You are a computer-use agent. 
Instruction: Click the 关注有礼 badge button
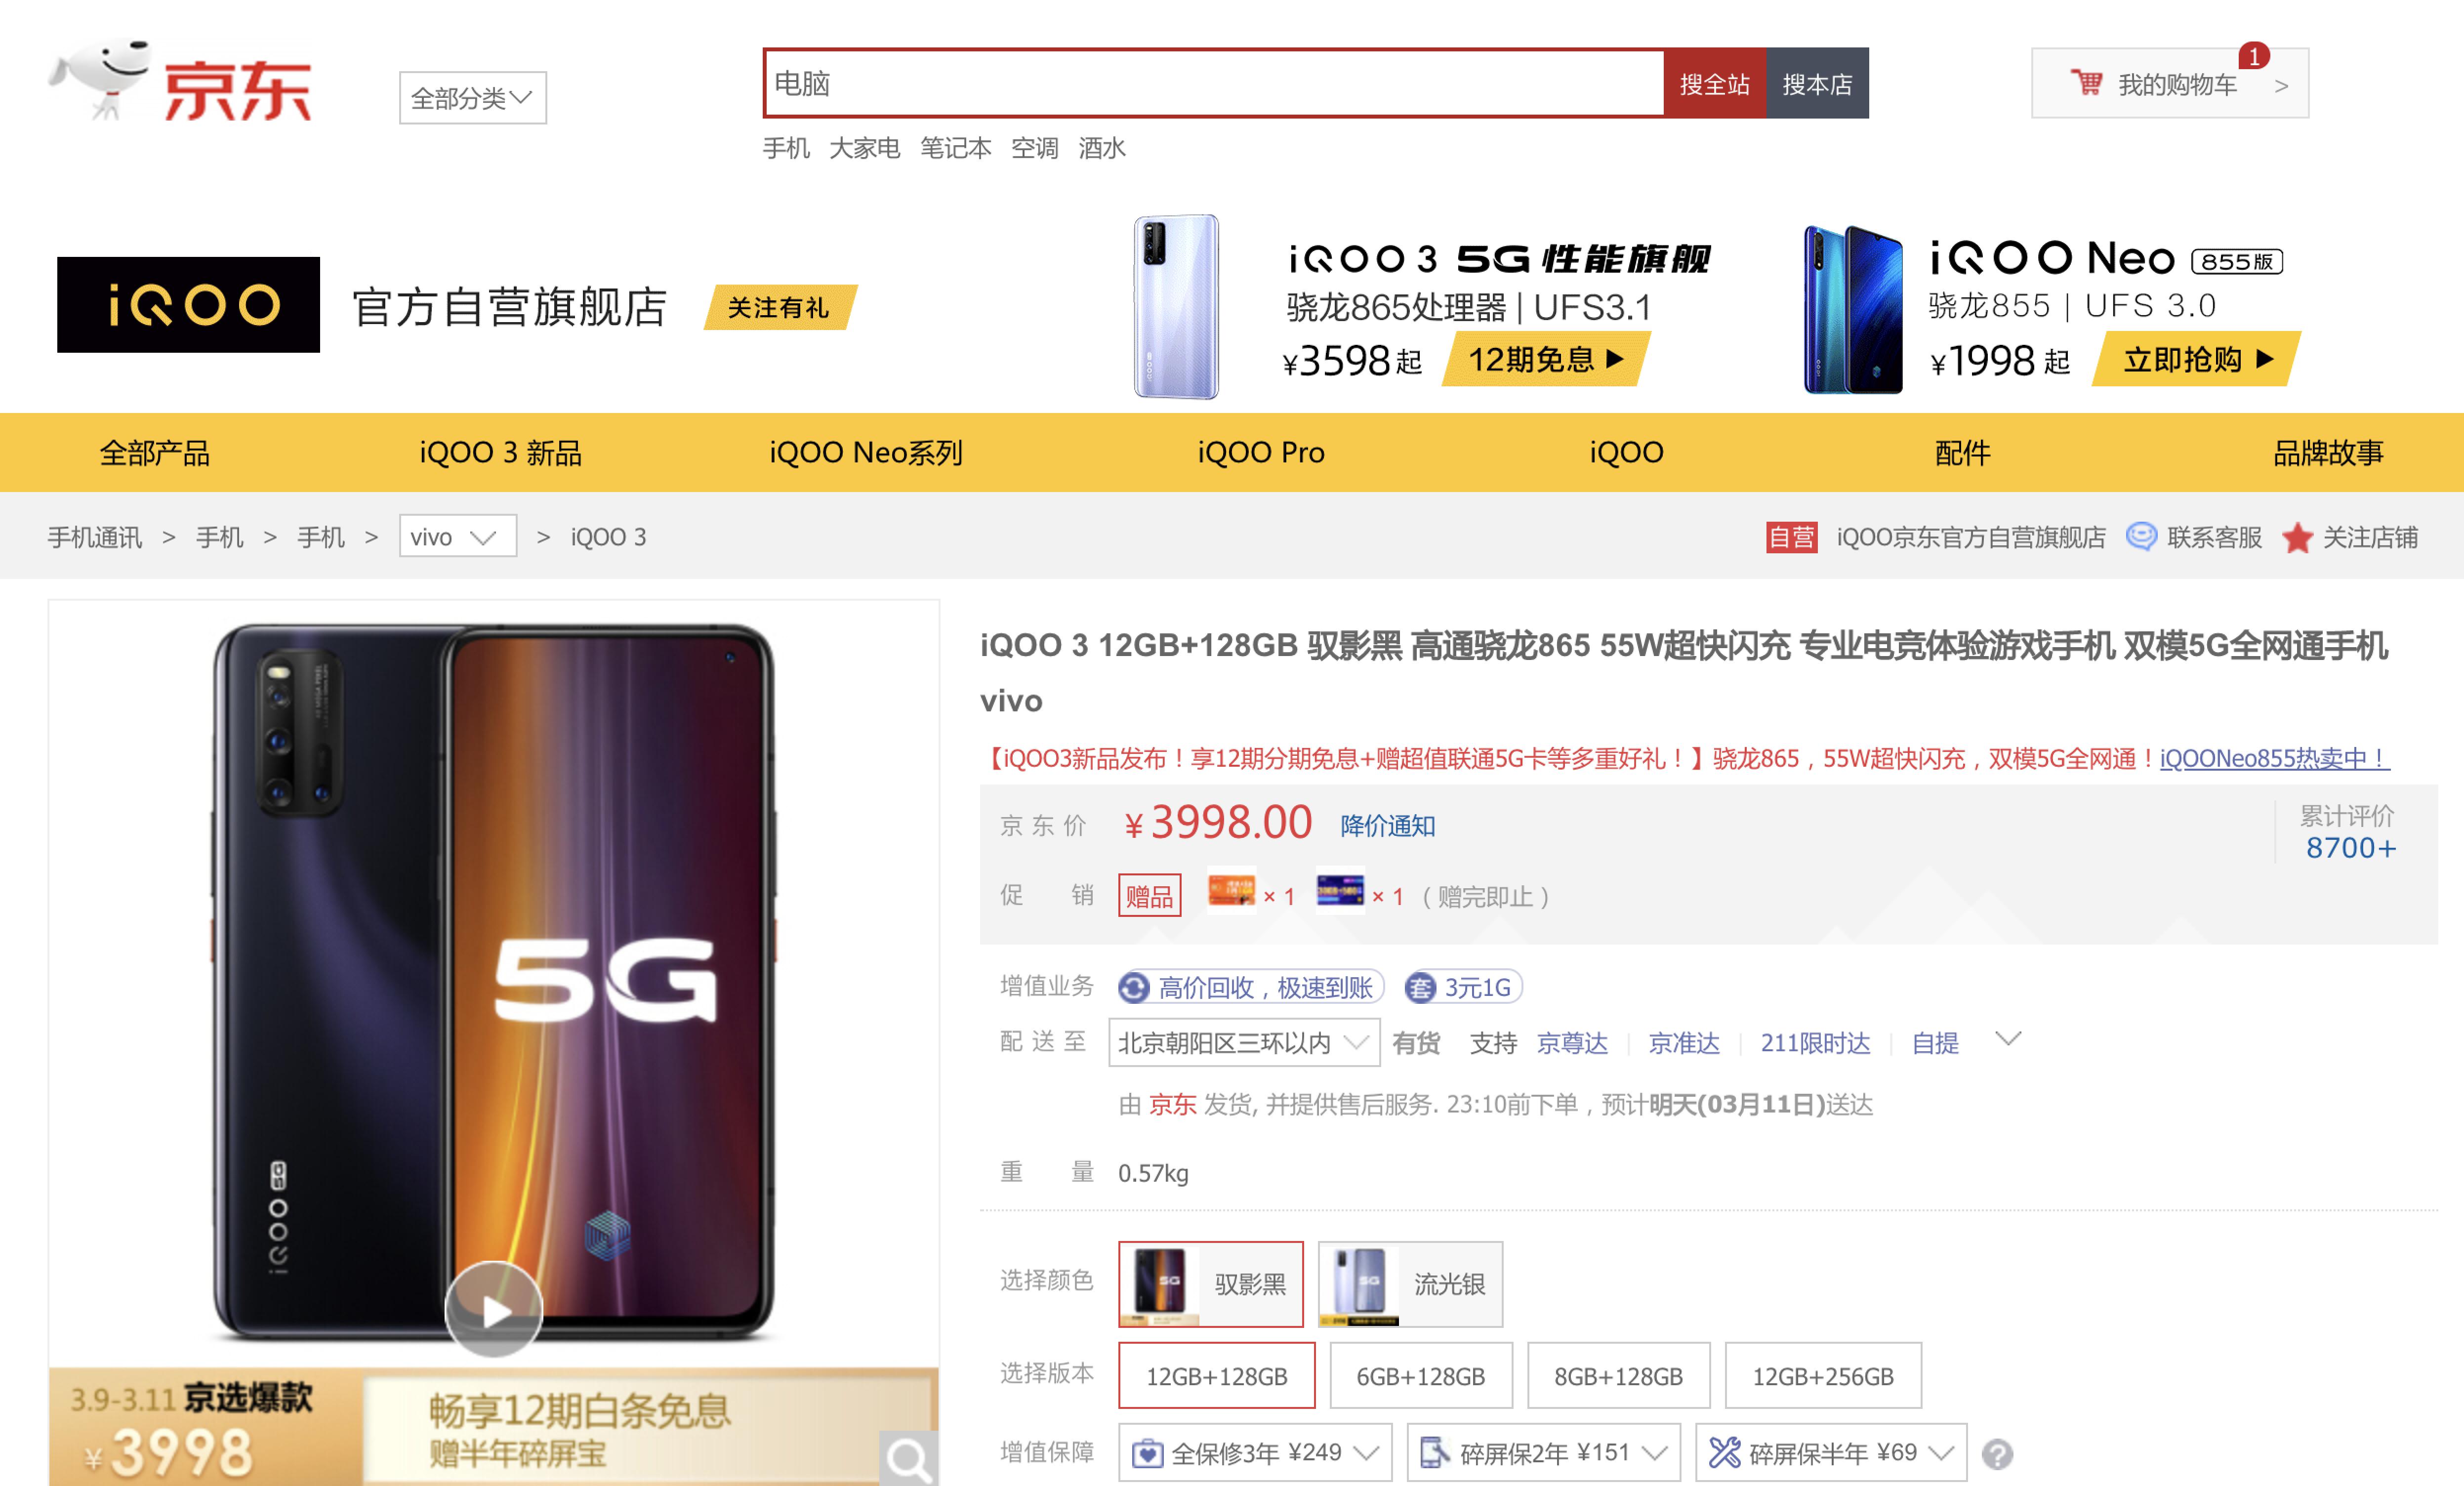(780, 307)
